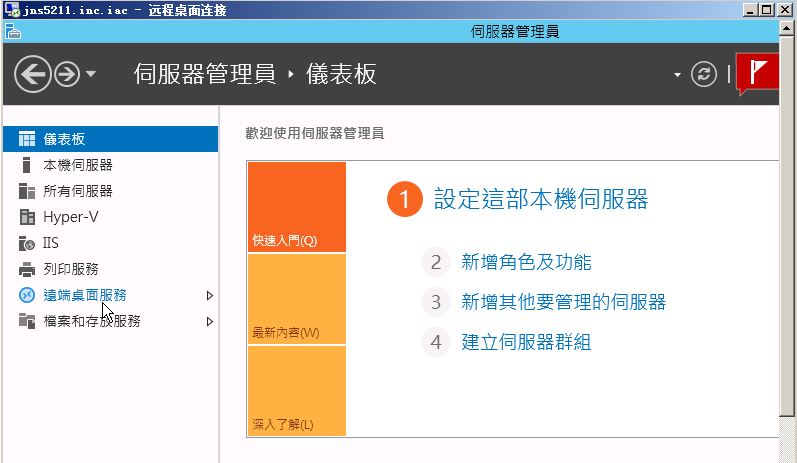Click the 所有伺服器 servers icon
The height and width of the screenshot is (463, 797).
coord(27,191)
